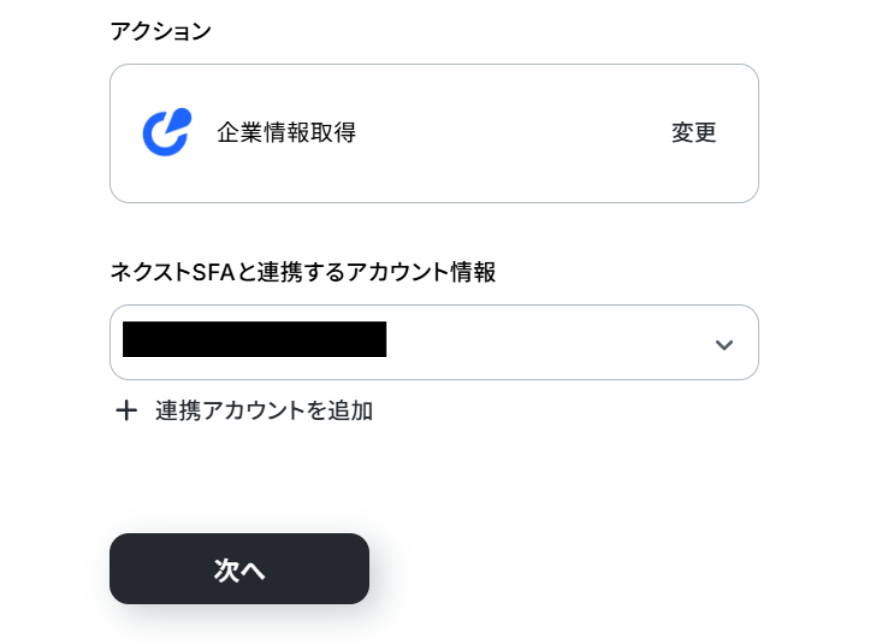
Task: Click the 連携アカウントを追加 link text
Action: tap(264, 411)
